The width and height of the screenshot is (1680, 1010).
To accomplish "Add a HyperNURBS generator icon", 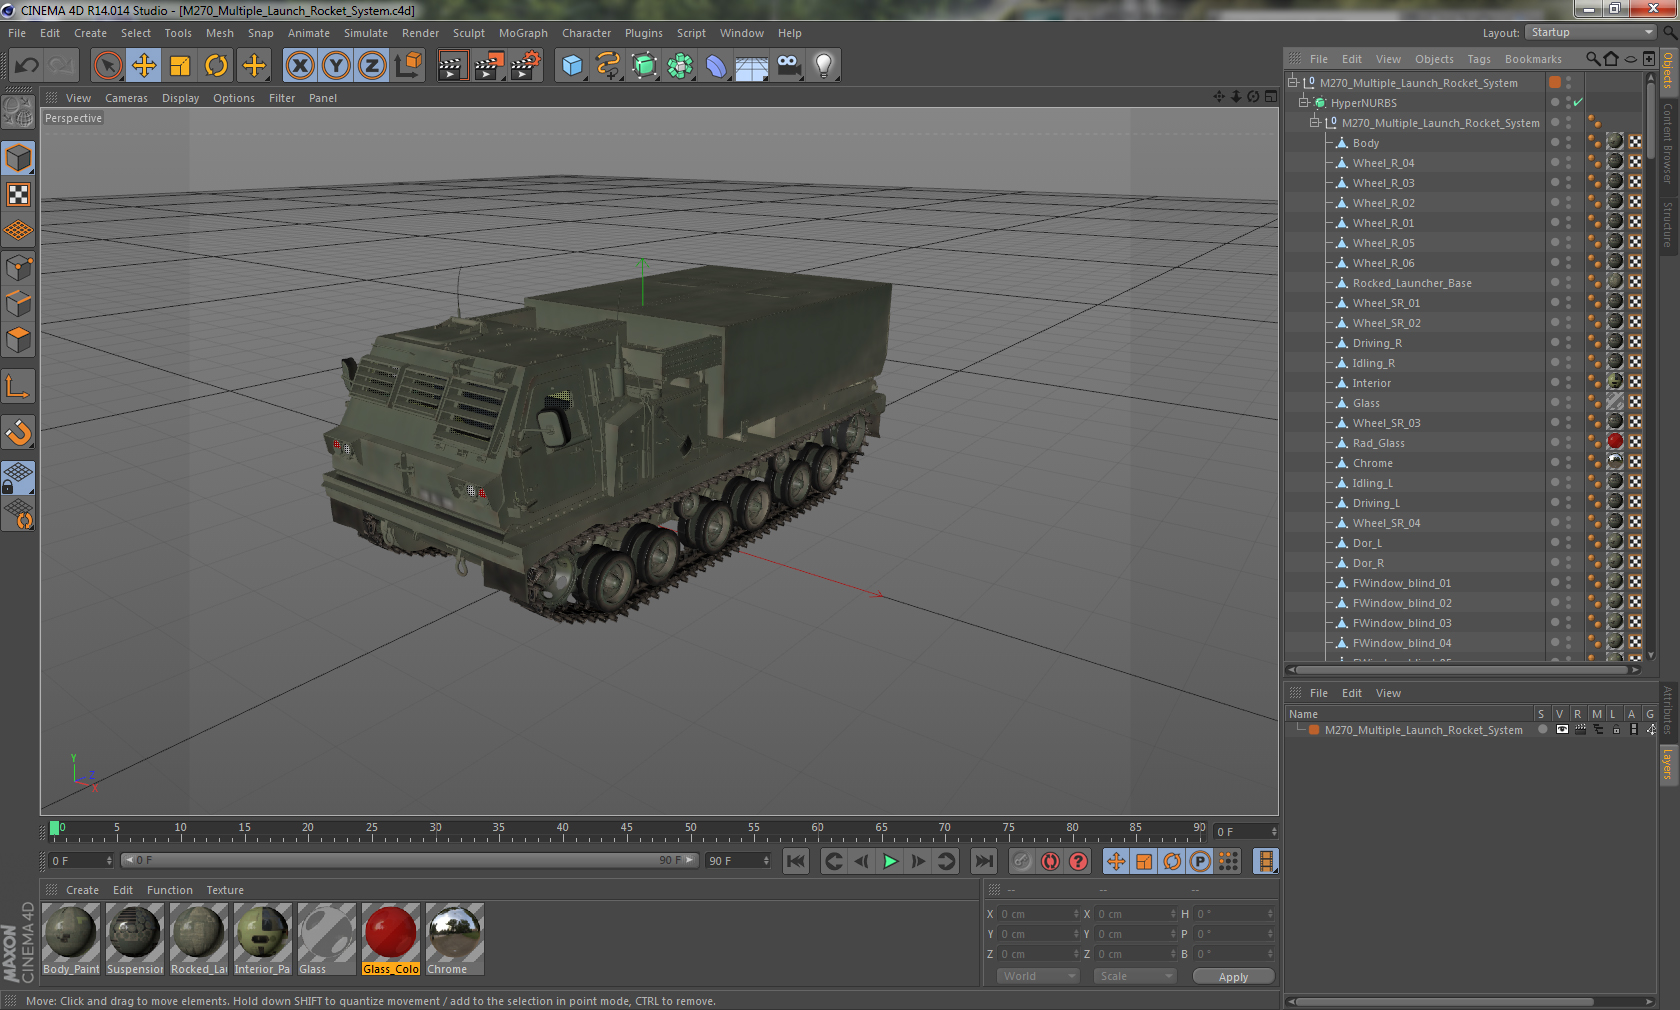I will [644, 66].
